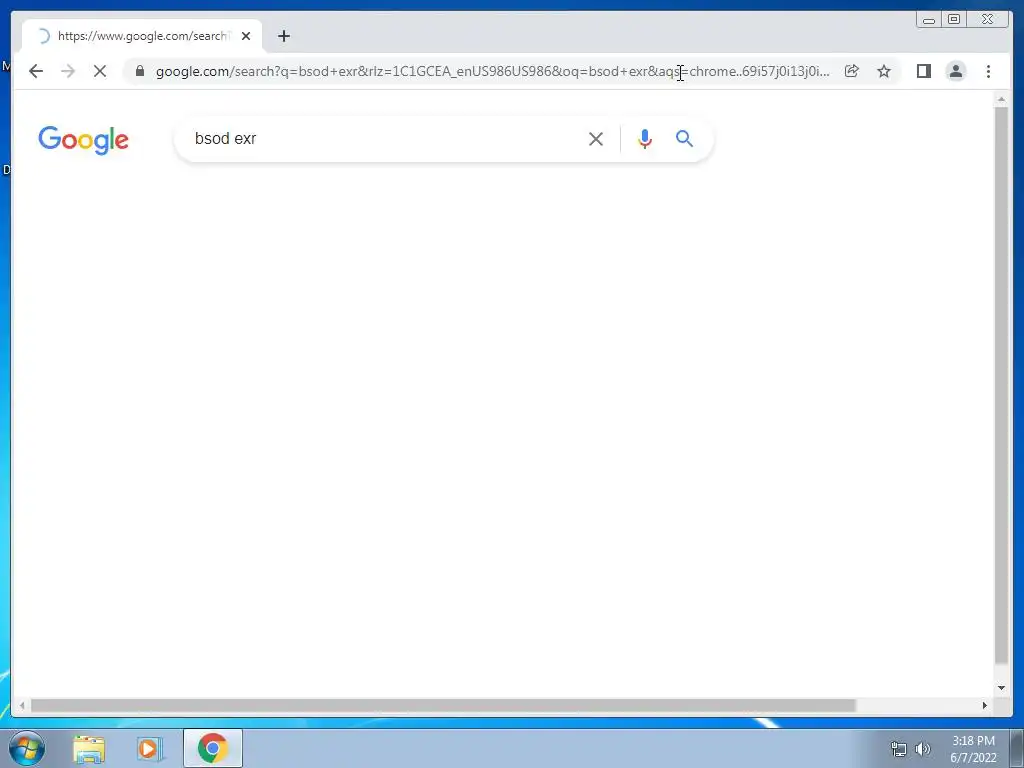The image size is (1024, 768).
Task: Open the clock showing 3:18 PM
Action: pyautogui.click(x=973, y=749)
